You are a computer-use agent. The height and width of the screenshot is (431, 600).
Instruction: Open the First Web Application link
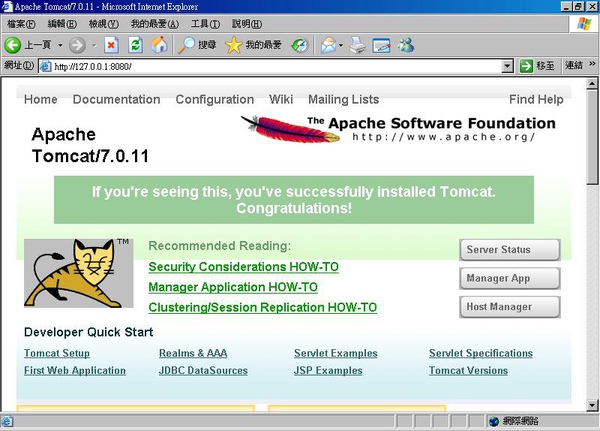point(75,371)
